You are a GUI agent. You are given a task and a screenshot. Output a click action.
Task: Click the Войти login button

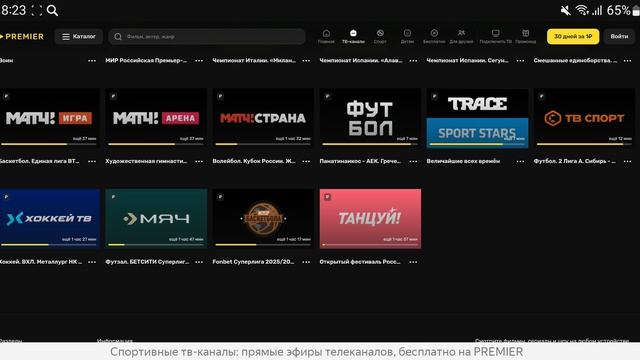pos(619,36)
